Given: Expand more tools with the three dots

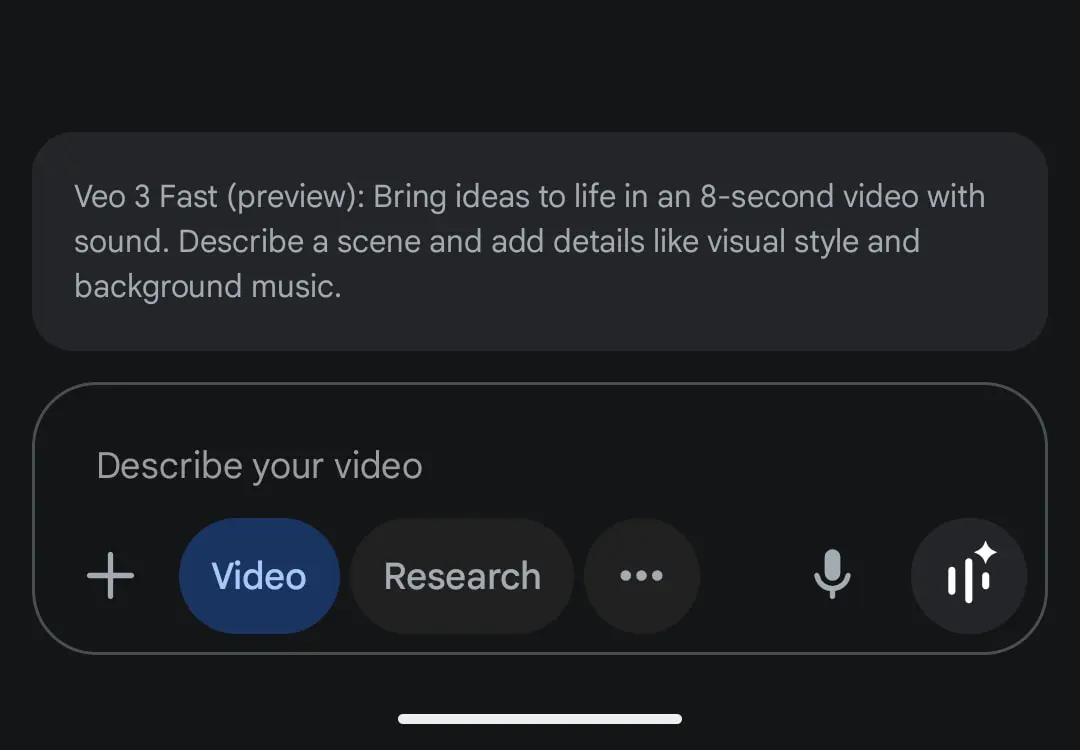Looking at the screenshot, I should coord(641,576).
